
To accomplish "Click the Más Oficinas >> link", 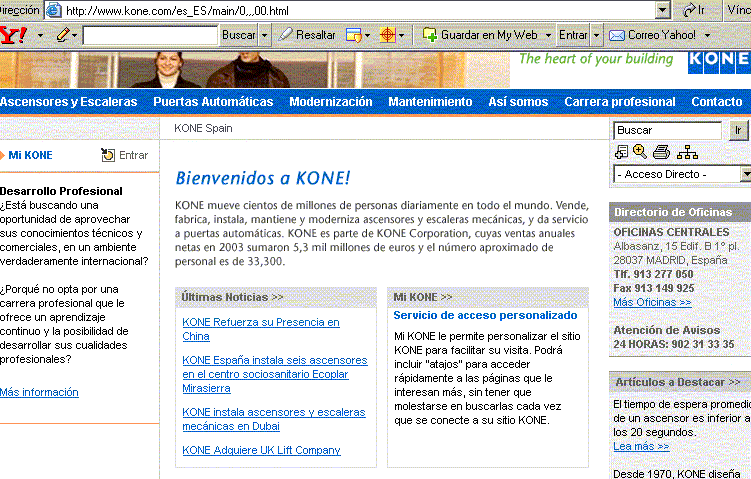I will [652, 302].
